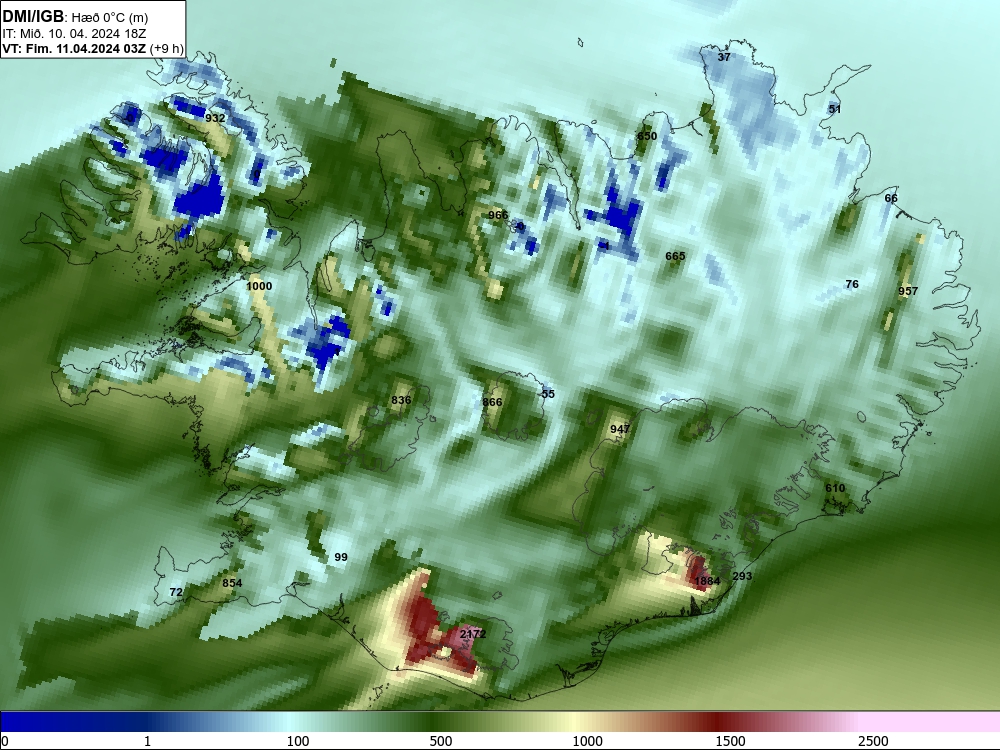The image size is (1000, 750).
Task: Select the 854 map label
Action: click(232, 582)
